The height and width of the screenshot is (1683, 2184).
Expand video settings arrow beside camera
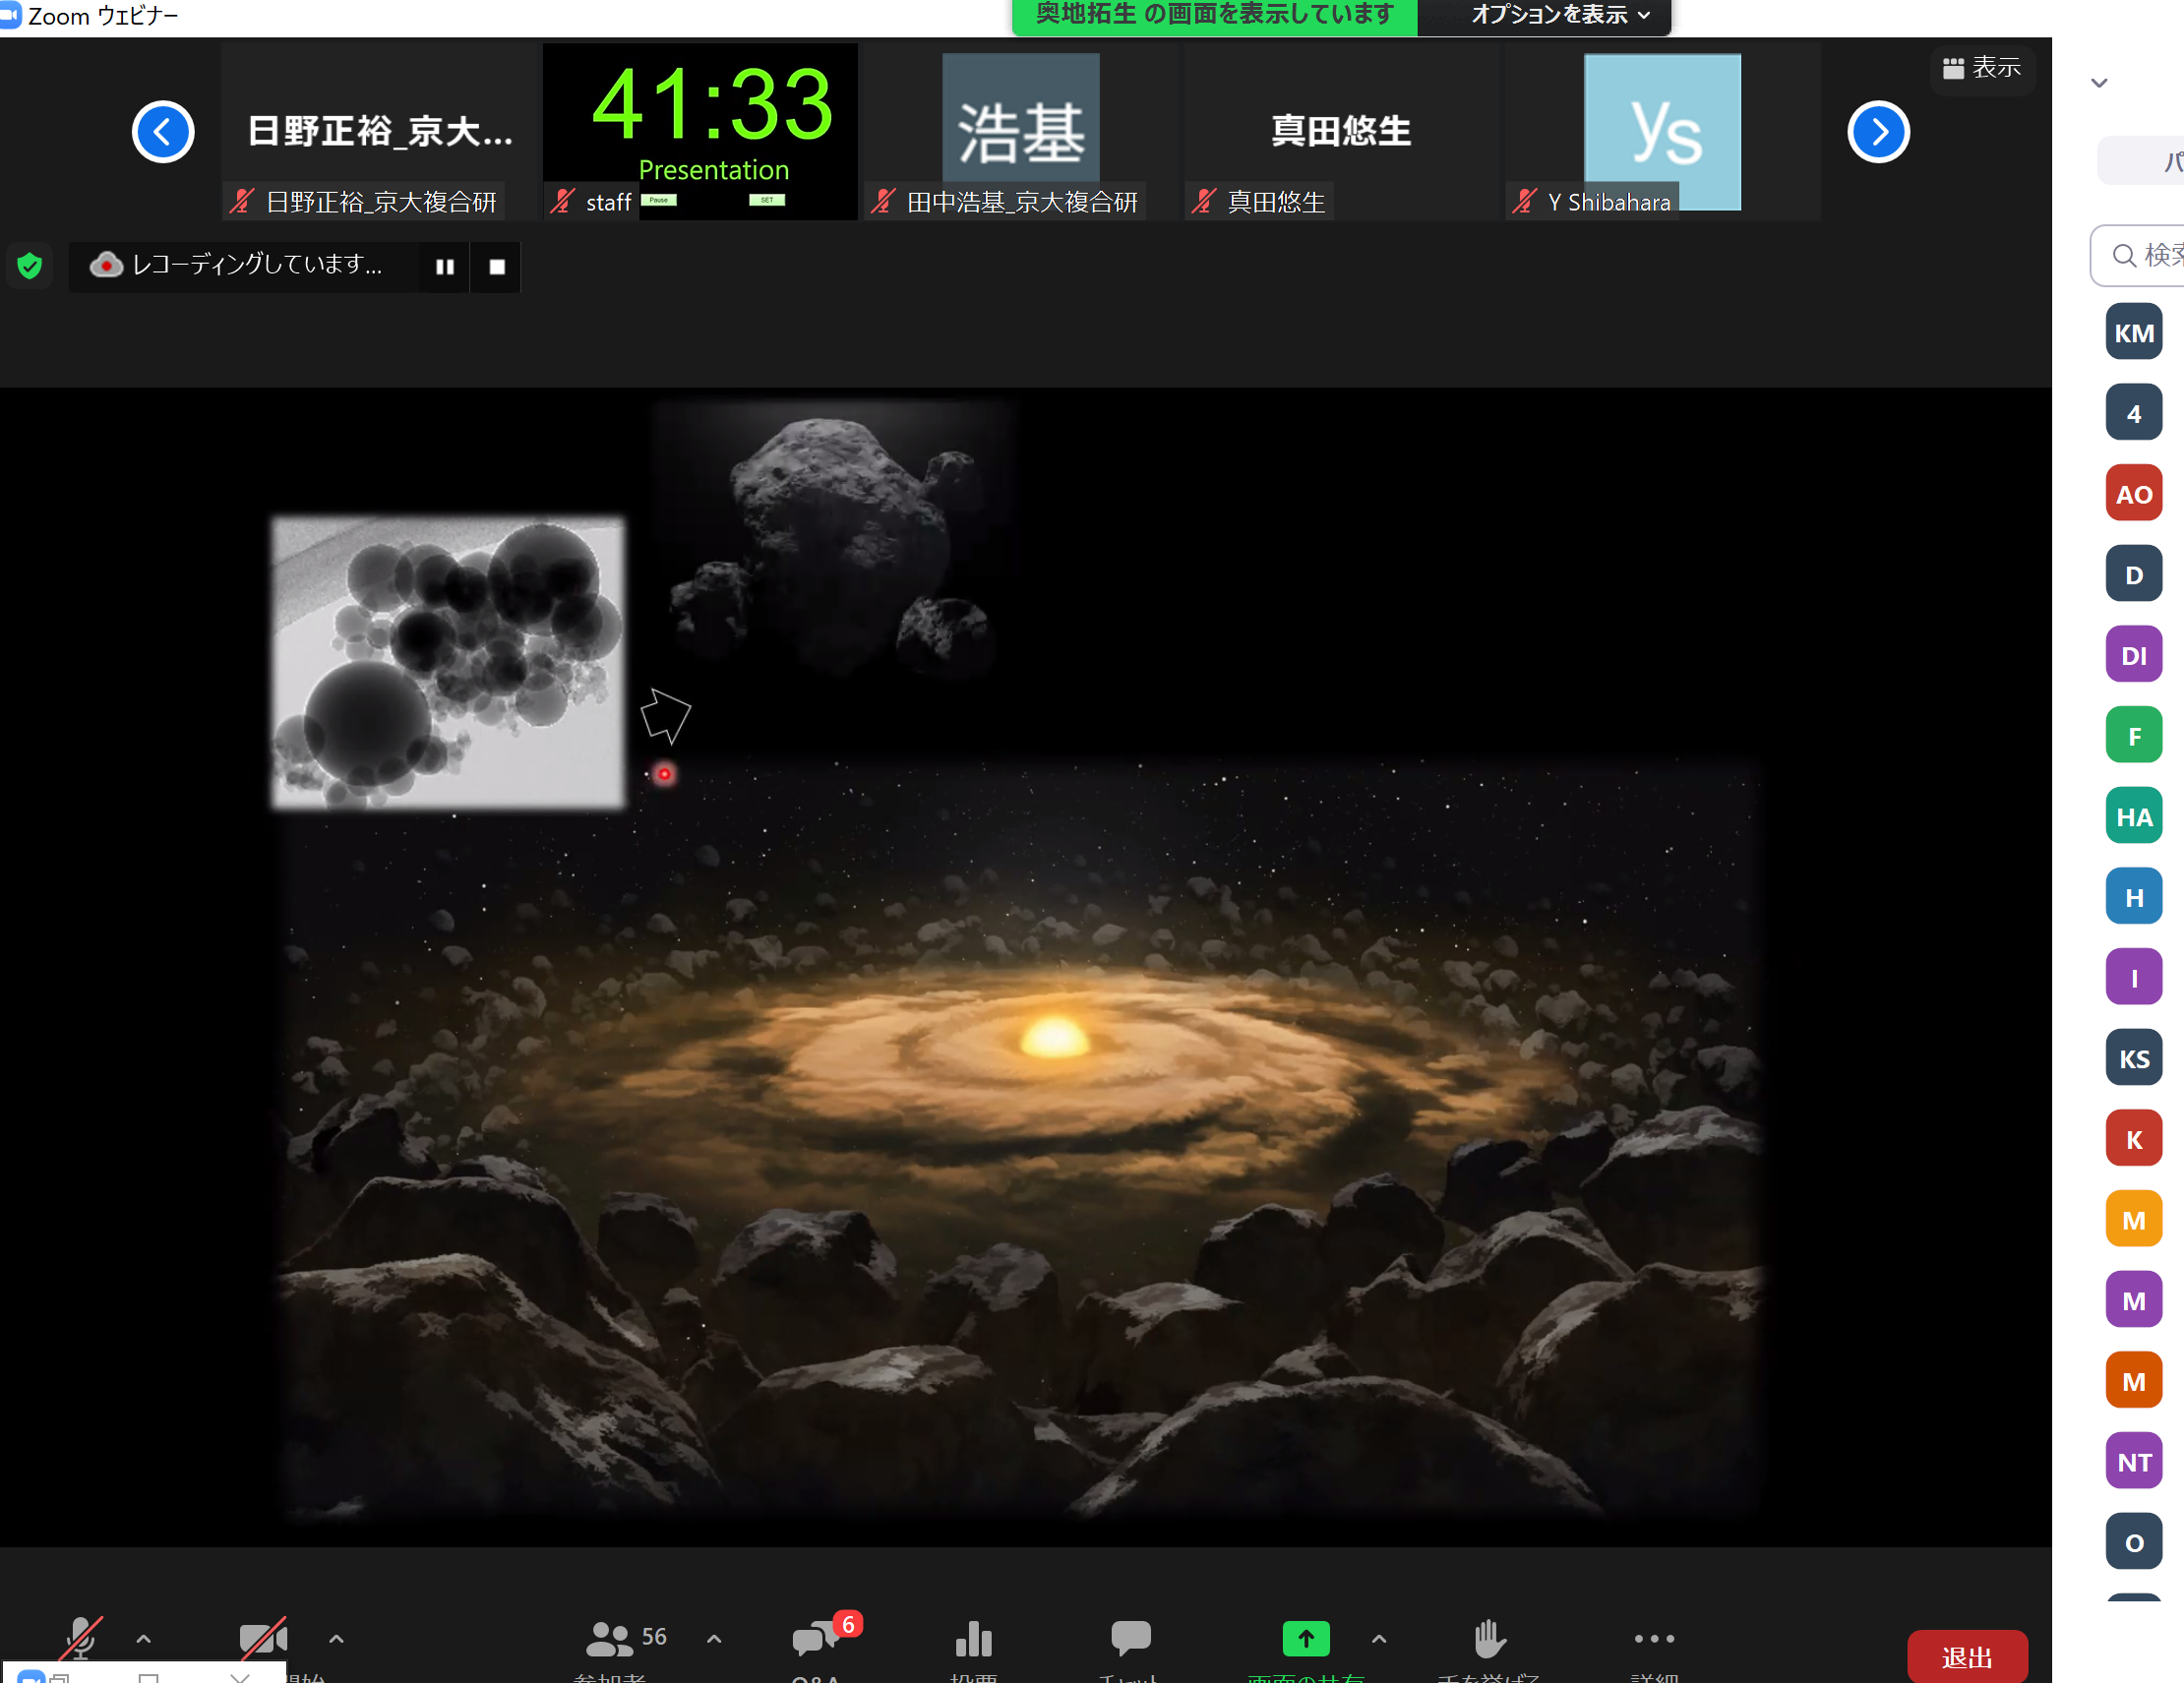click(336, 1638)
